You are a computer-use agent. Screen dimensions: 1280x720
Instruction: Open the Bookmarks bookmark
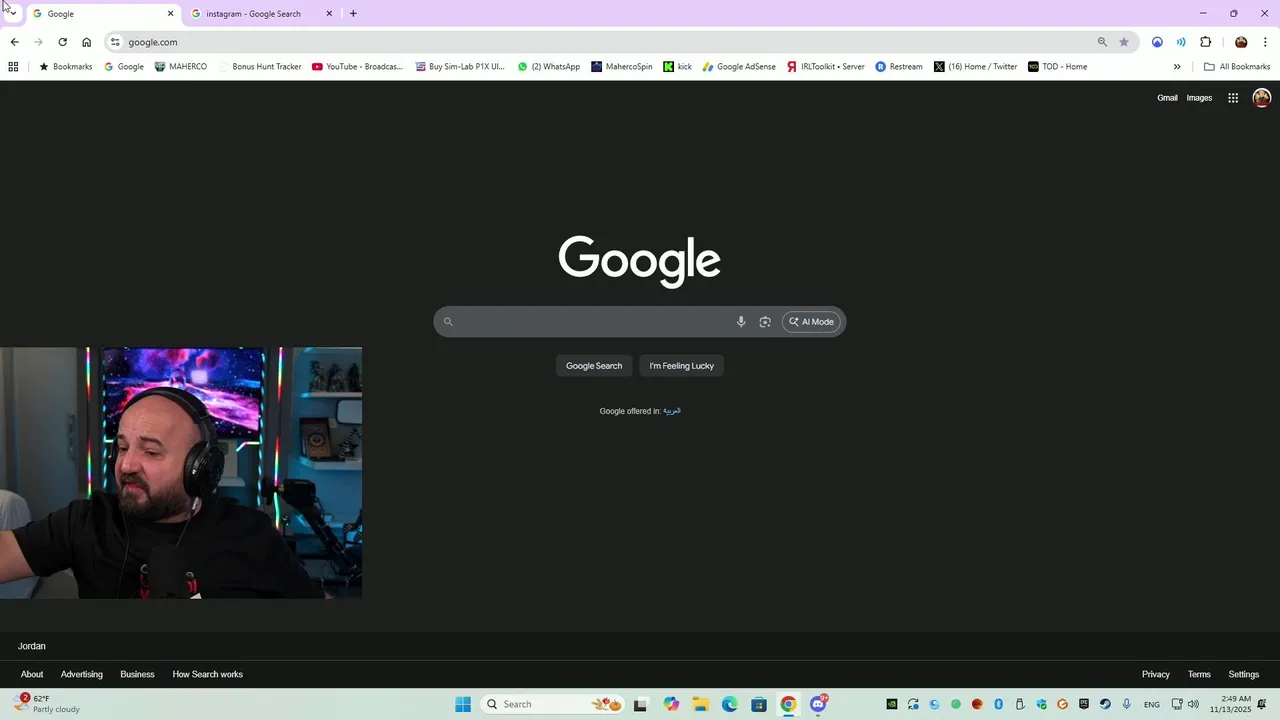point(65,67)
